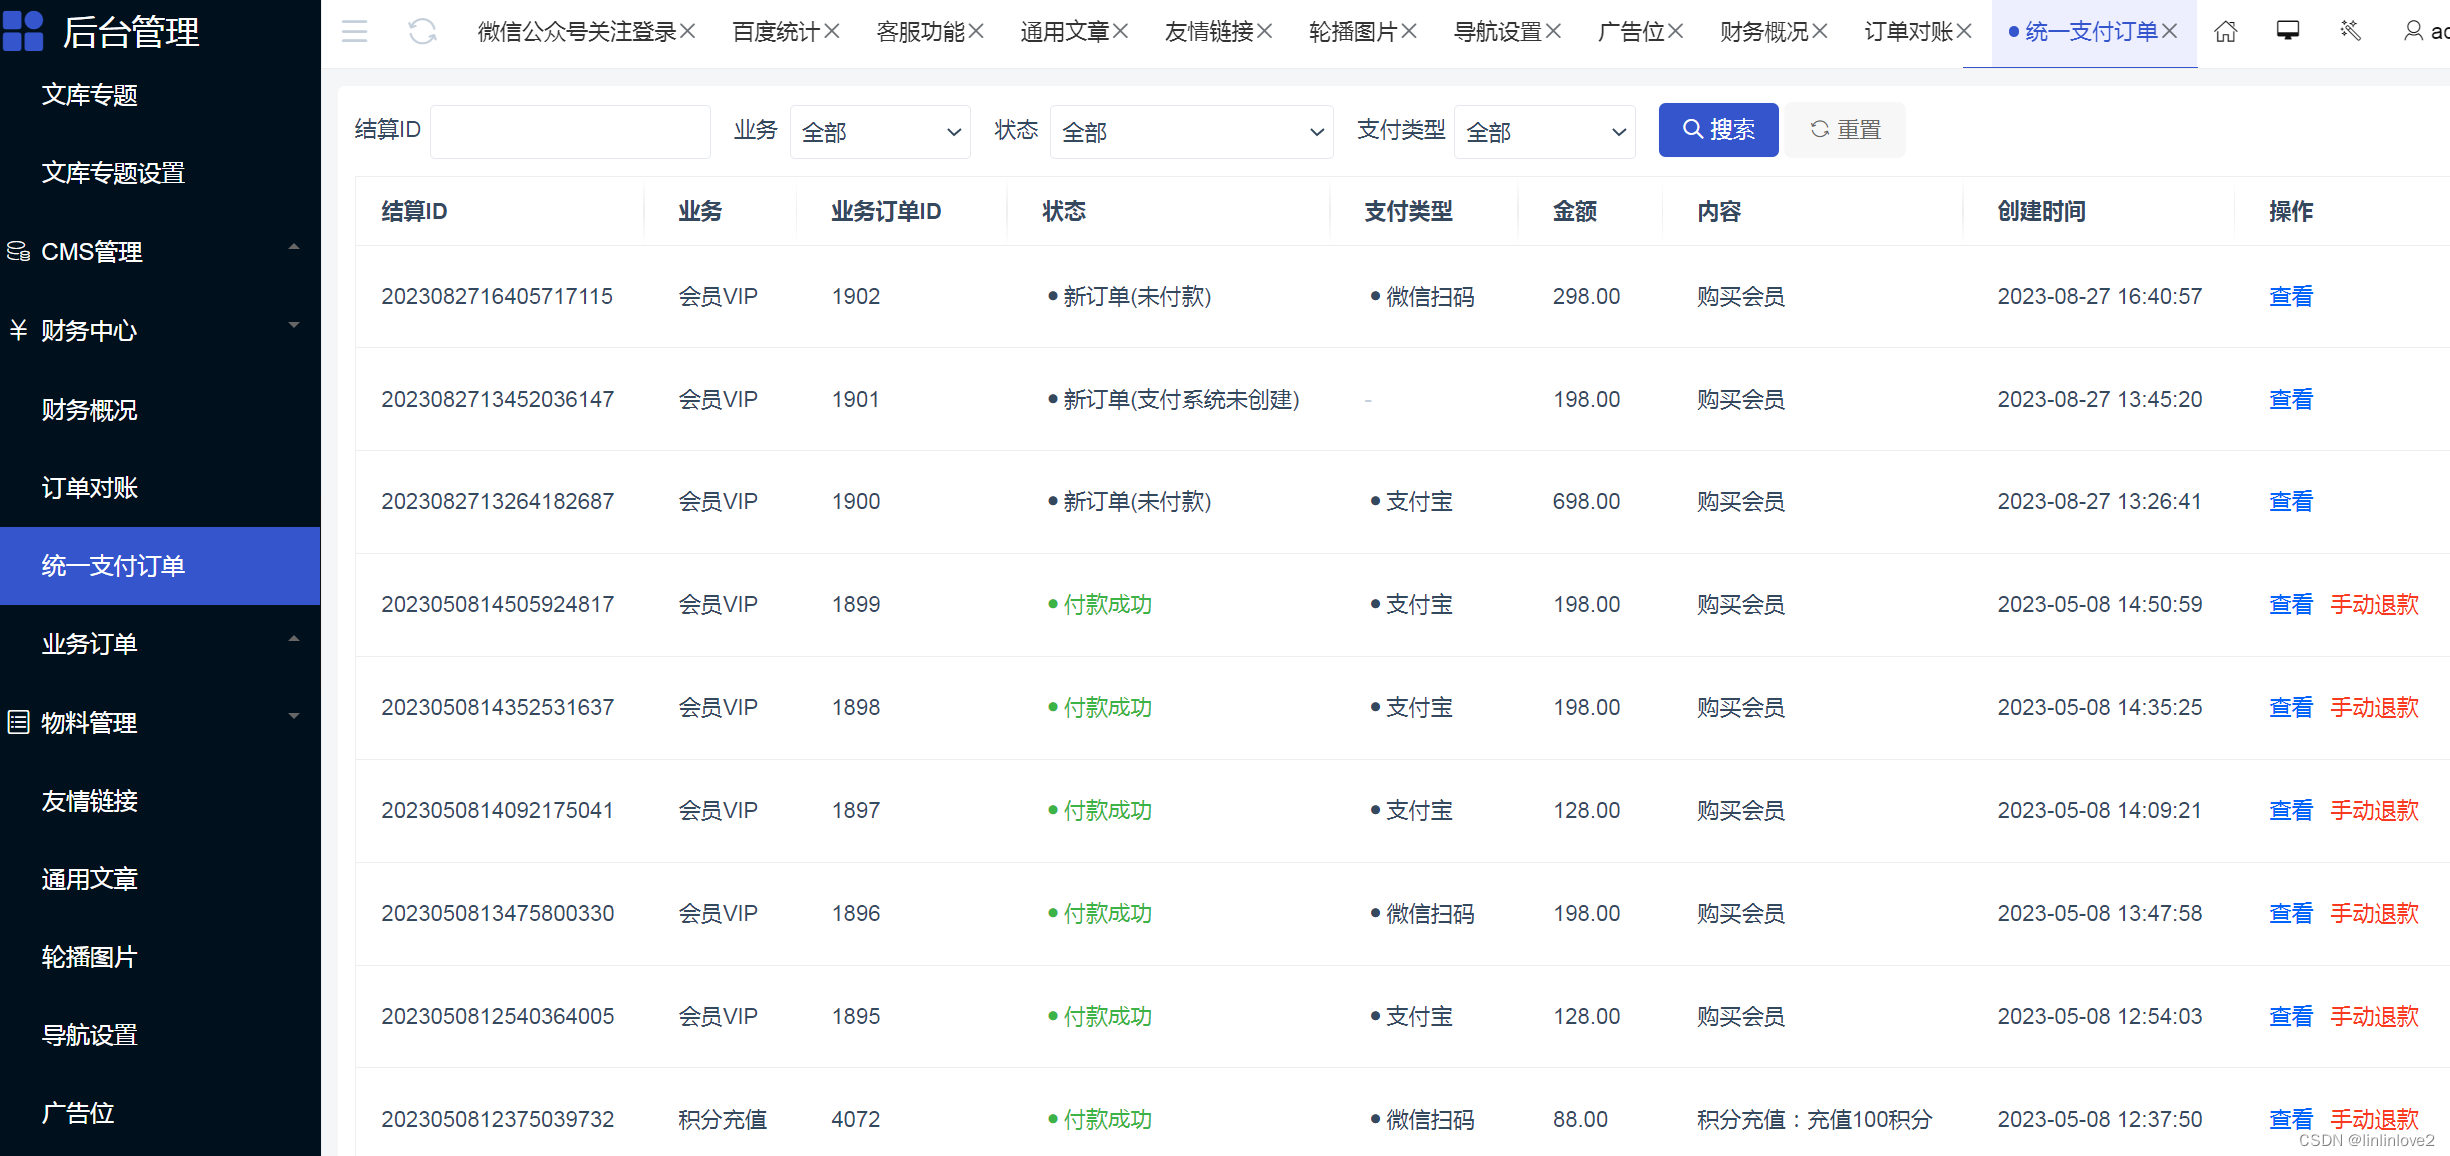Click the 结算ID cell 2023050814352531637

point(497,707)
